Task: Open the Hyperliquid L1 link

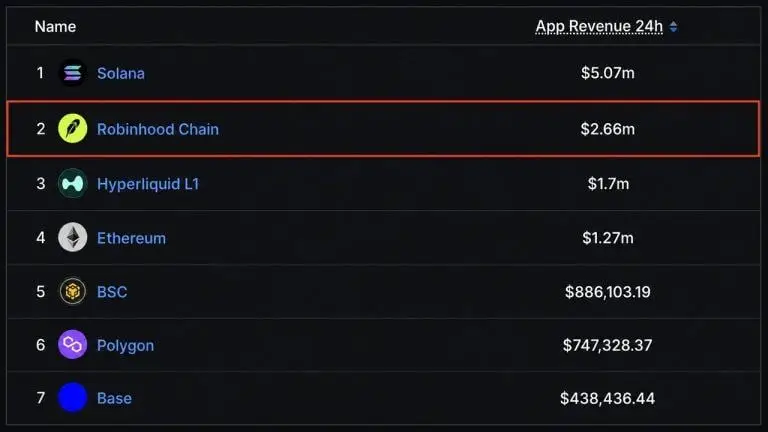Action: [x=148, y=184]
